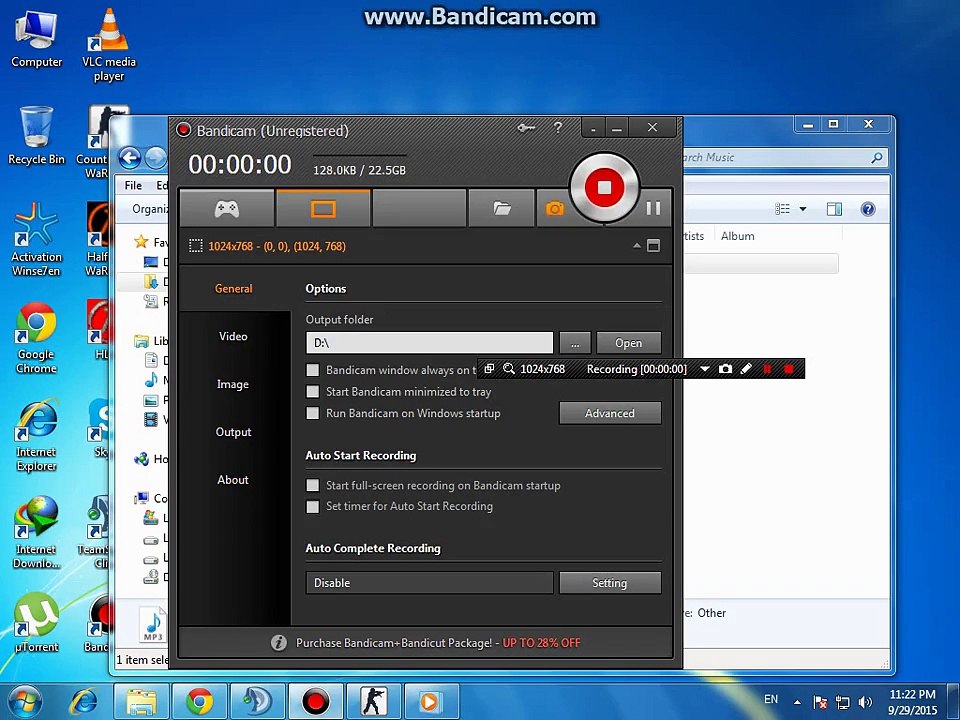Open Internet Download Manager desktop icon
Image resolution: width=960 pixels, height=720 pixels.
(x=36, y=533)
